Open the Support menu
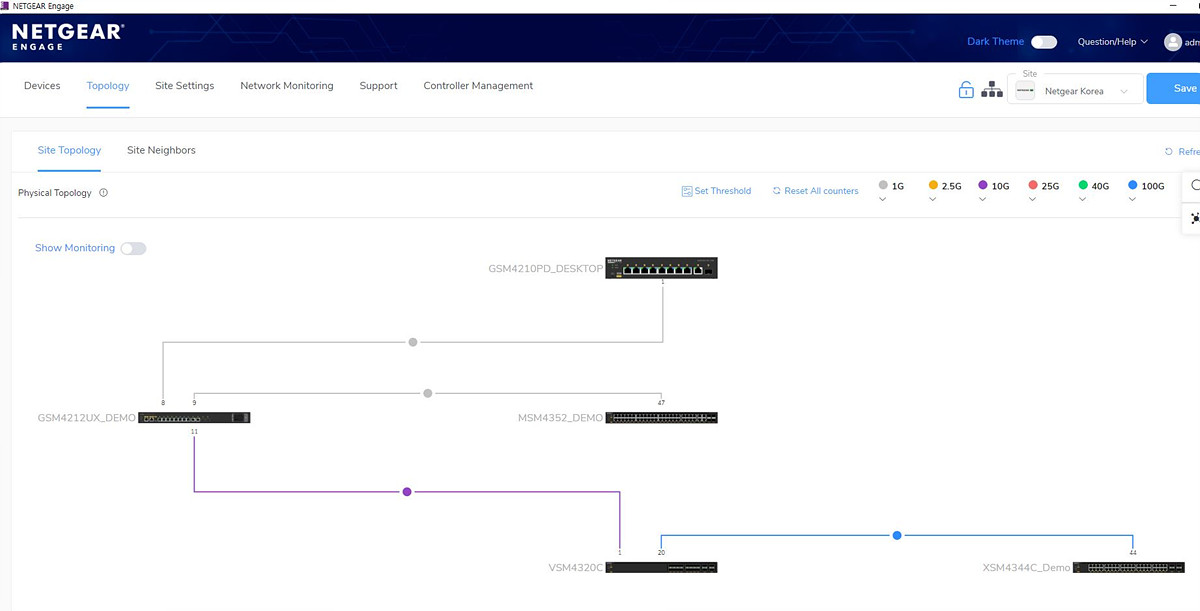The width and height of the screenshot is (1200, 611). pyautogui.click(x=379, y=86)
